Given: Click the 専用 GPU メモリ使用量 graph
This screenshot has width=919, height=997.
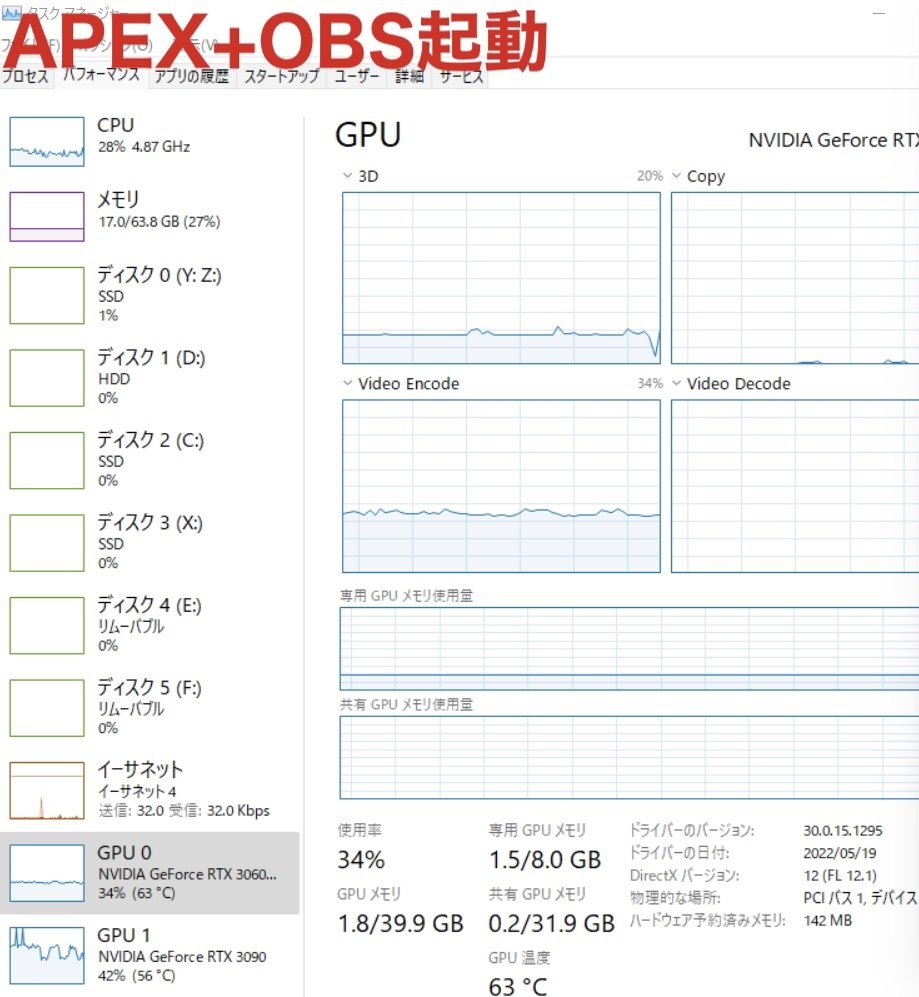Looking at the screenshot, I should click(629, 649).
